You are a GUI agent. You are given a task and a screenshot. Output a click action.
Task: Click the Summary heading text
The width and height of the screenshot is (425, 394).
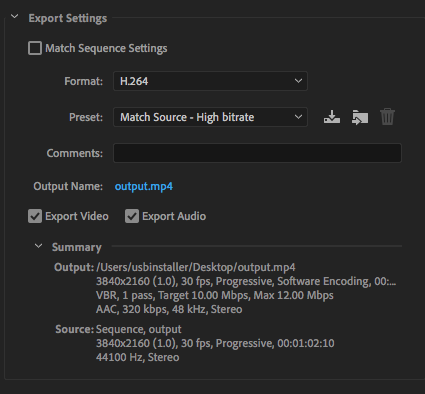[77, 247]
